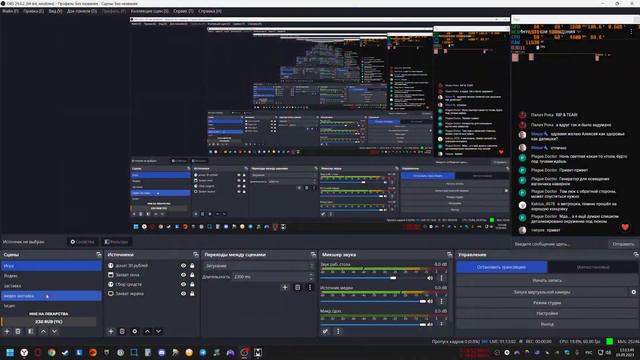The image size is (640, 360).
Task: Hide the 'Захват окна' source
Action: (x=183, y=275)
